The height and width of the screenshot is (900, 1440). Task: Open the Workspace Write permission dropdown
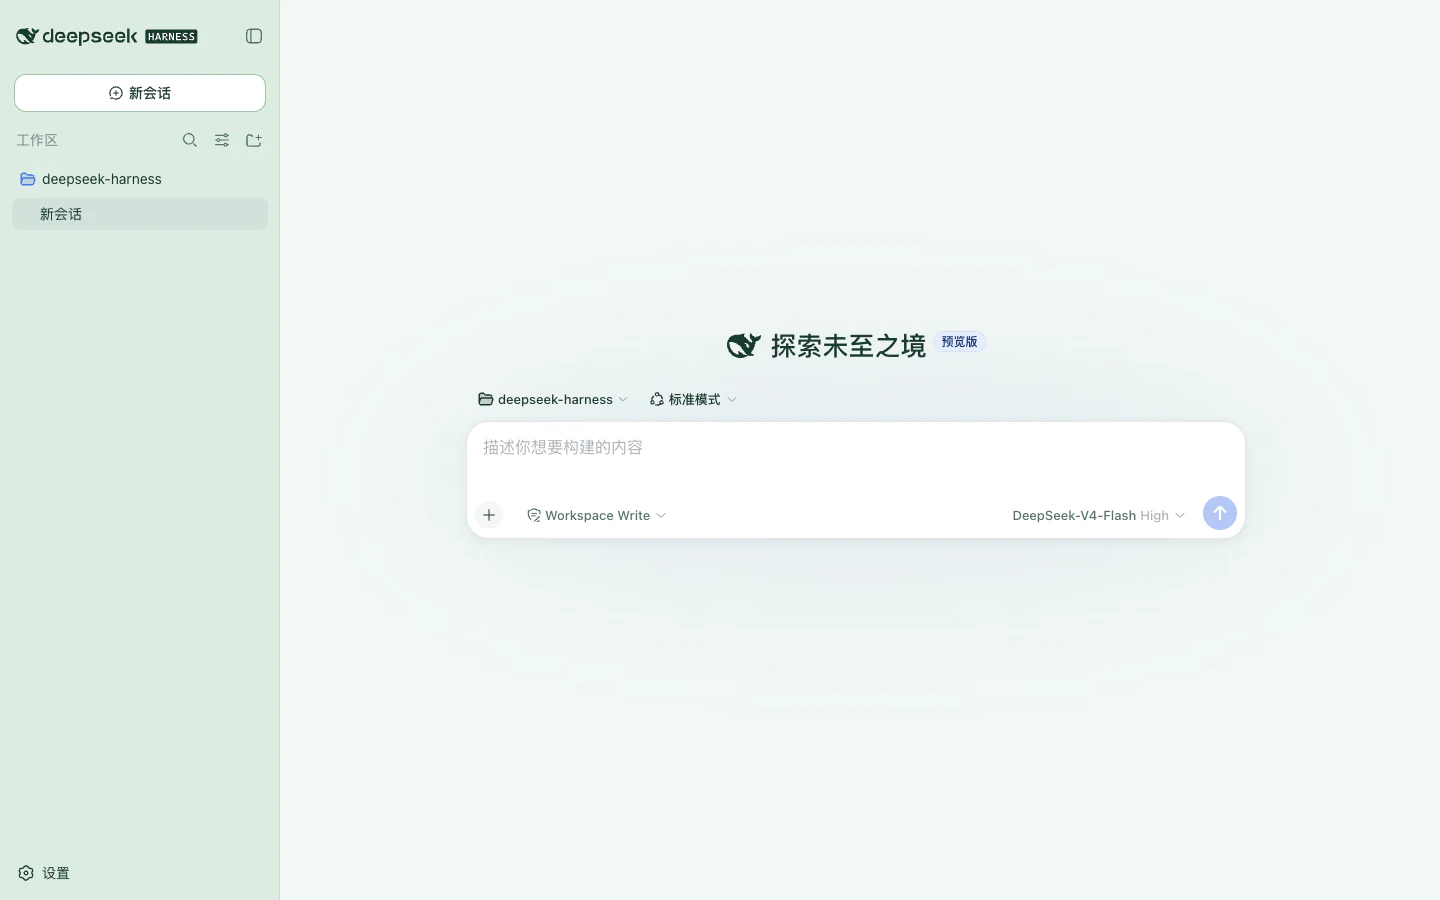click(597, 515)
